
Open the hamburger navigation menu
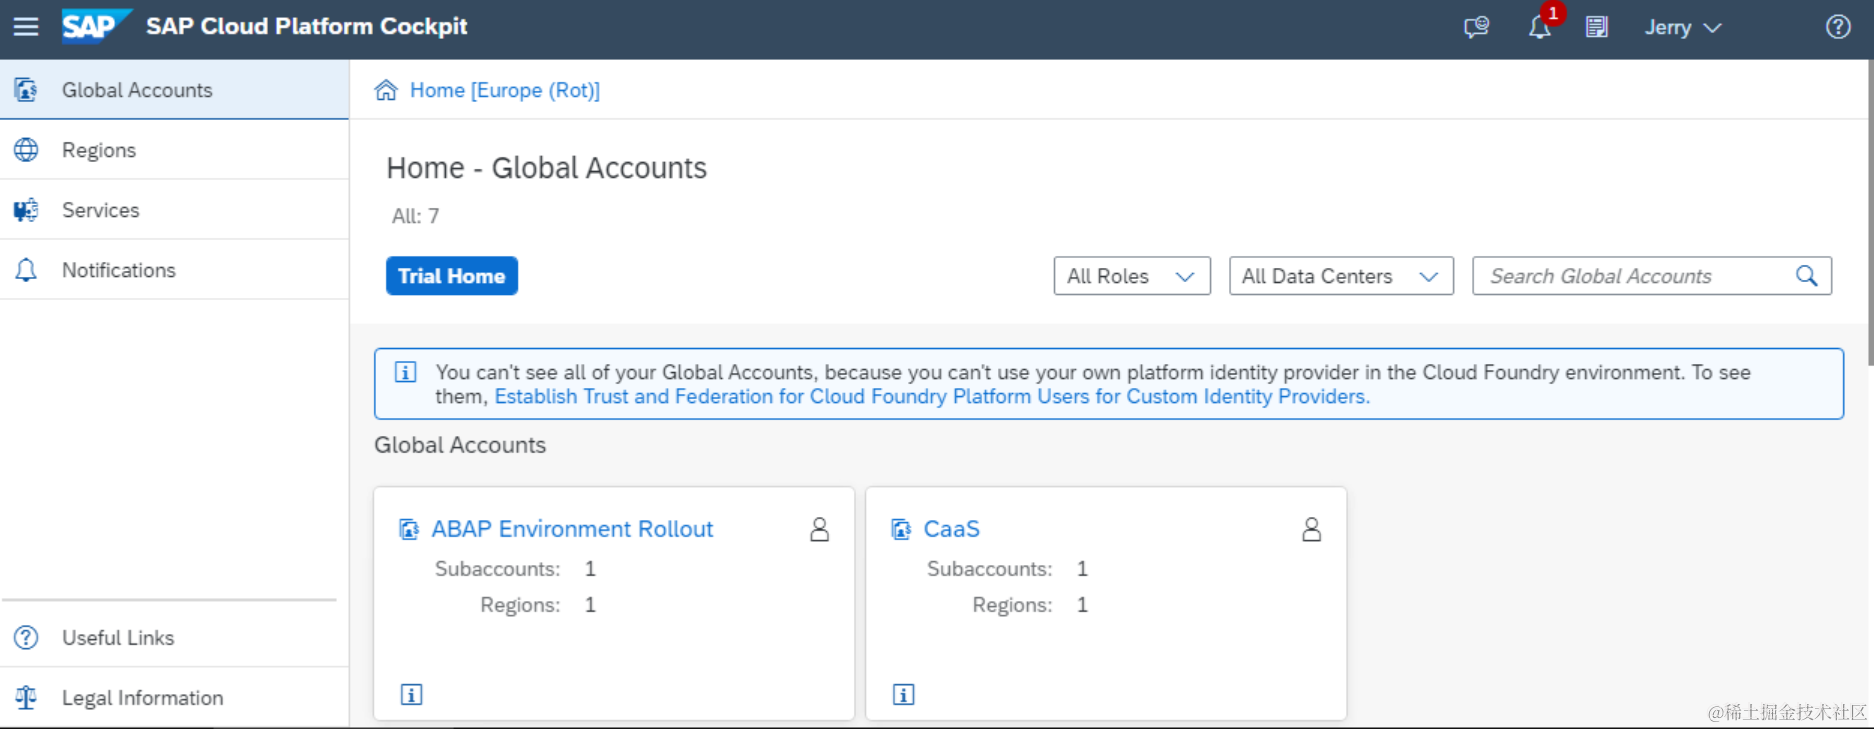tap(26, 27)
